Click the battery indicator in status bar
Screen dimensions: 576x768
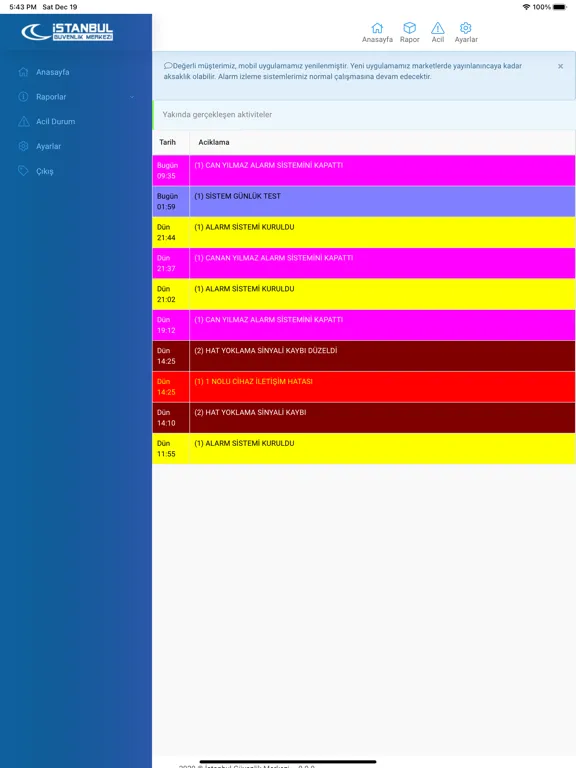click(x=559, y=7)
